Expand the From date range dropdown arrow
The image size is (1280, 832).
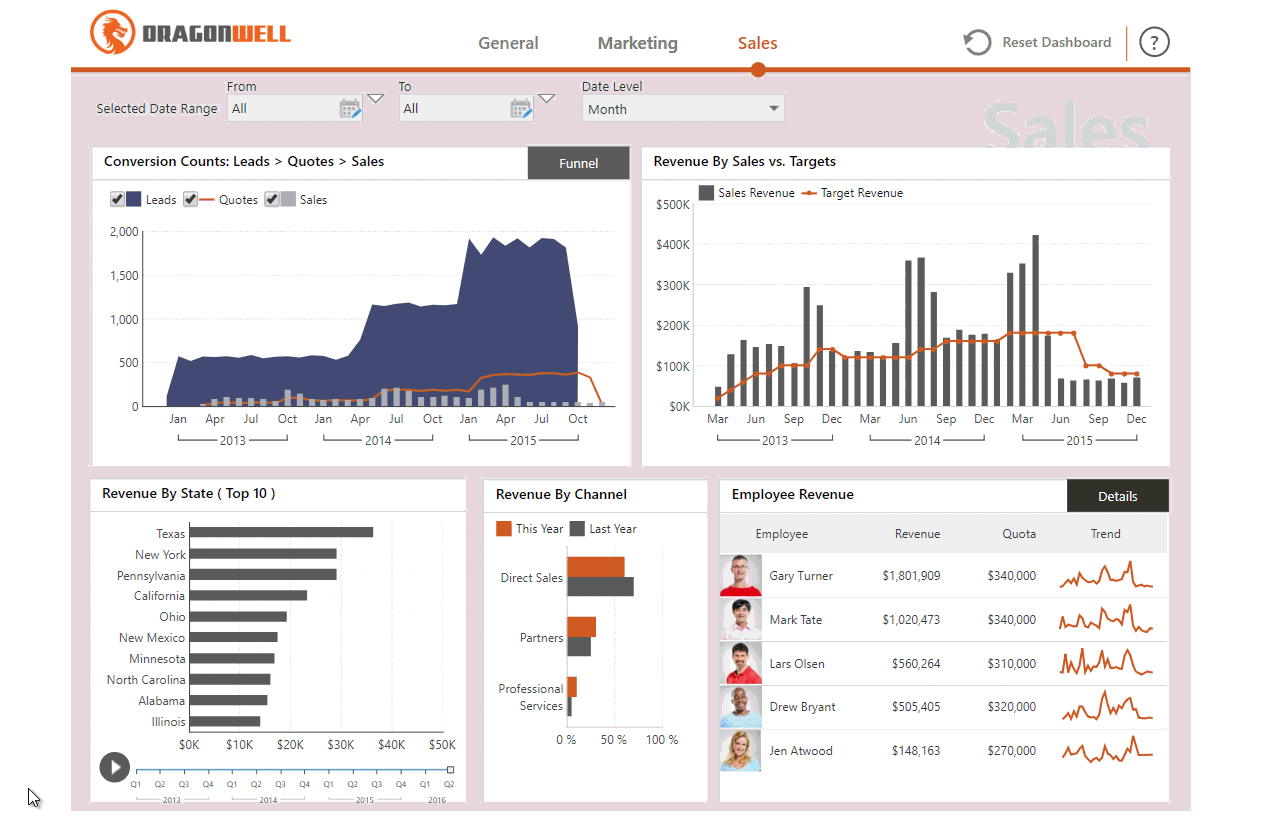coord(375,99)
